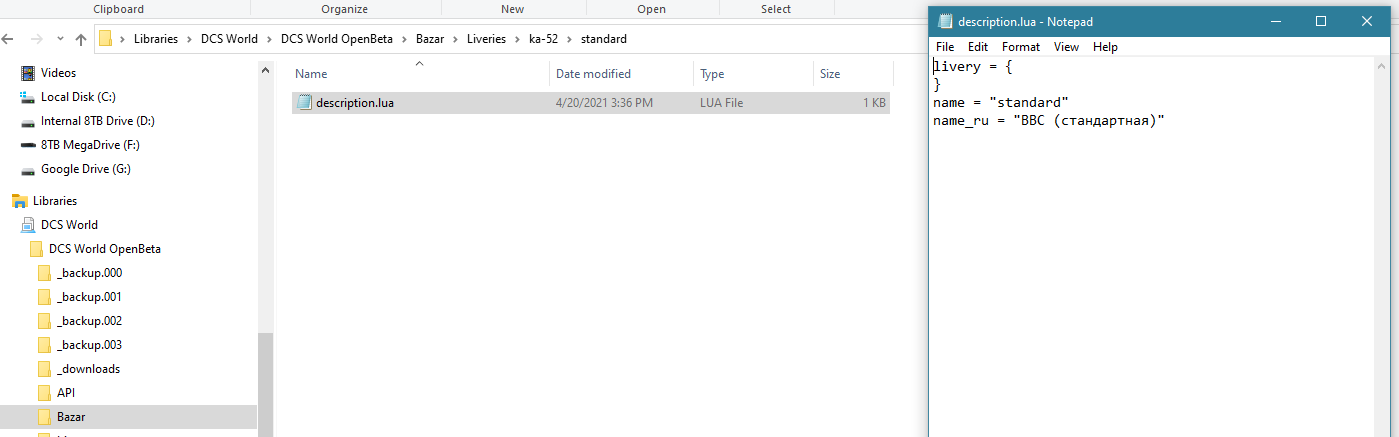Select the ka-52 breadcrumb segment

tap(543, 39)
